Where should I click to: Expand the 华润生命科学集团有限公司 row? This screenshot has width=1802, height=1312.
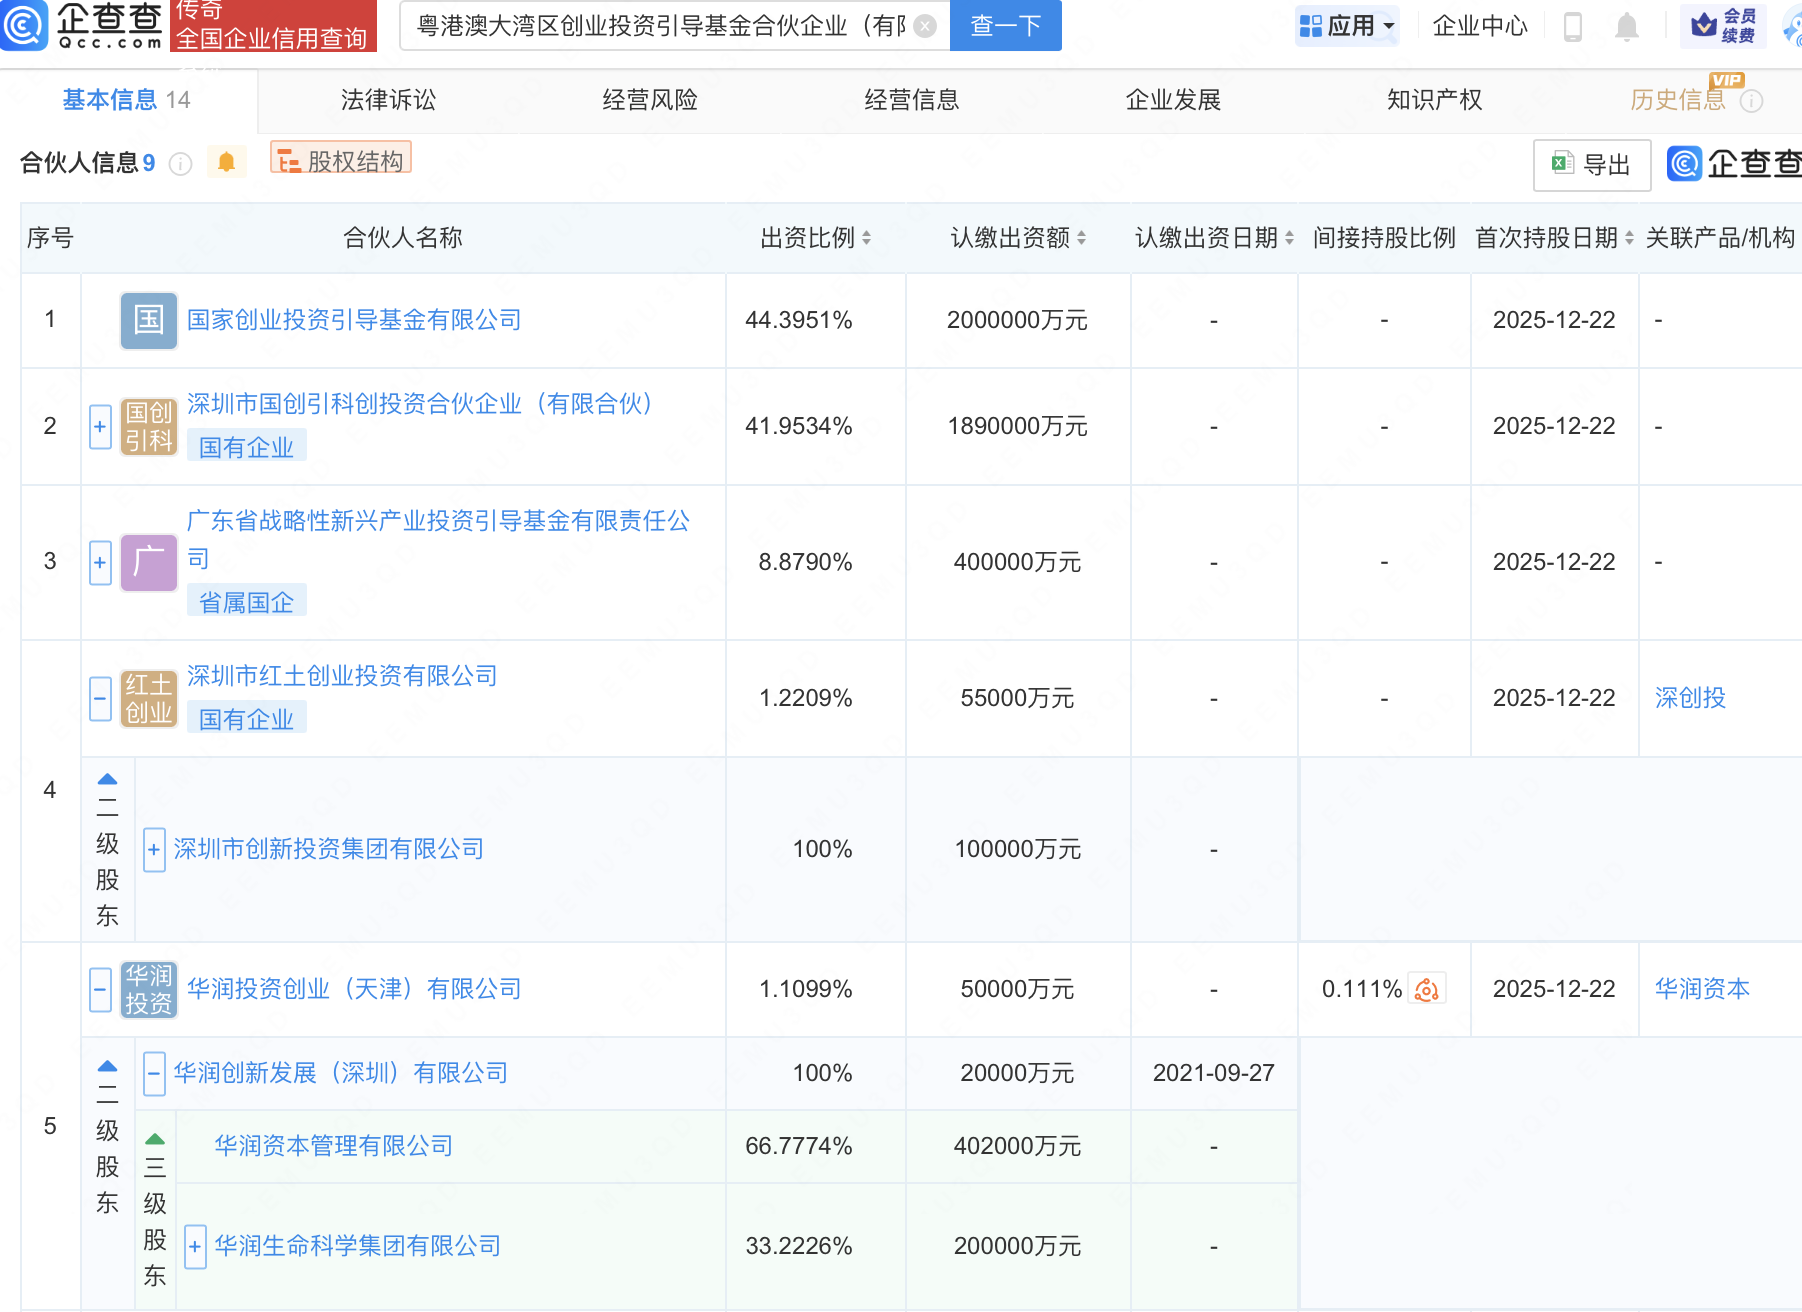click(195, 1247)
